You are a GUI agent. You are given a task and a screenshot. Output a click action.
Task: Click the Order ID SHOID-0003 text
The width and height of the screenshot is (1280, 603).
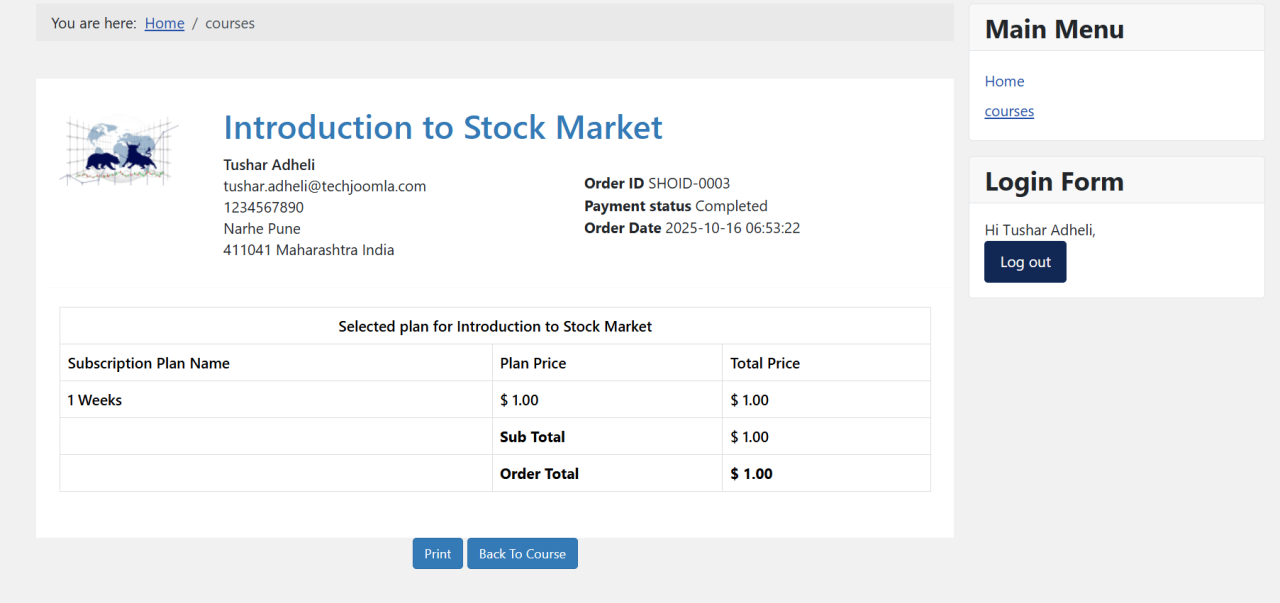coord(657,183)
